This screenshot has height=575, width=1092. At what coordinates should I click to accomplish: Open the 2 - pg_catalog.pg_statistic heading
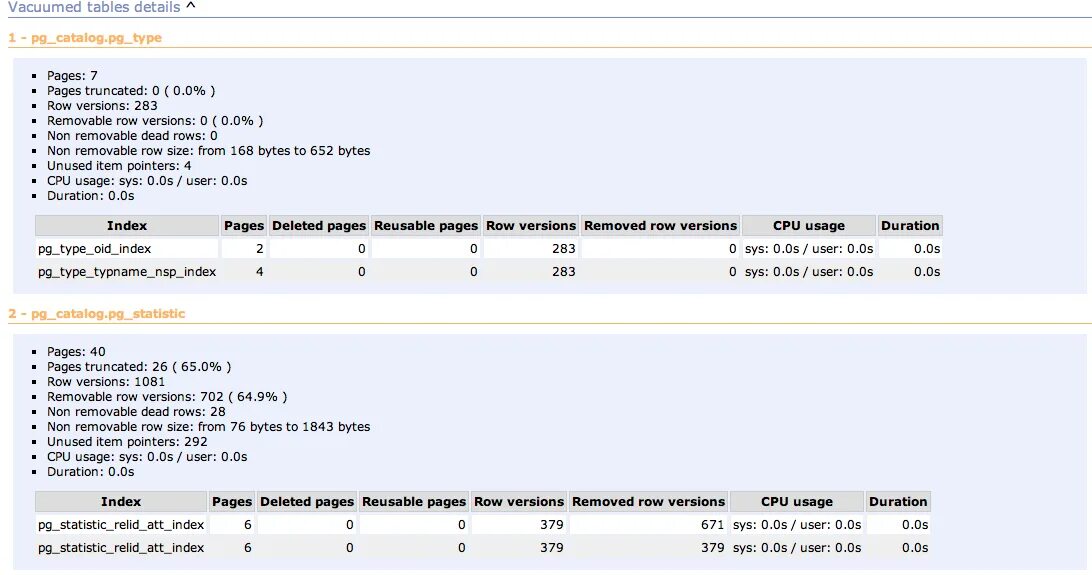tap(97, 313)
